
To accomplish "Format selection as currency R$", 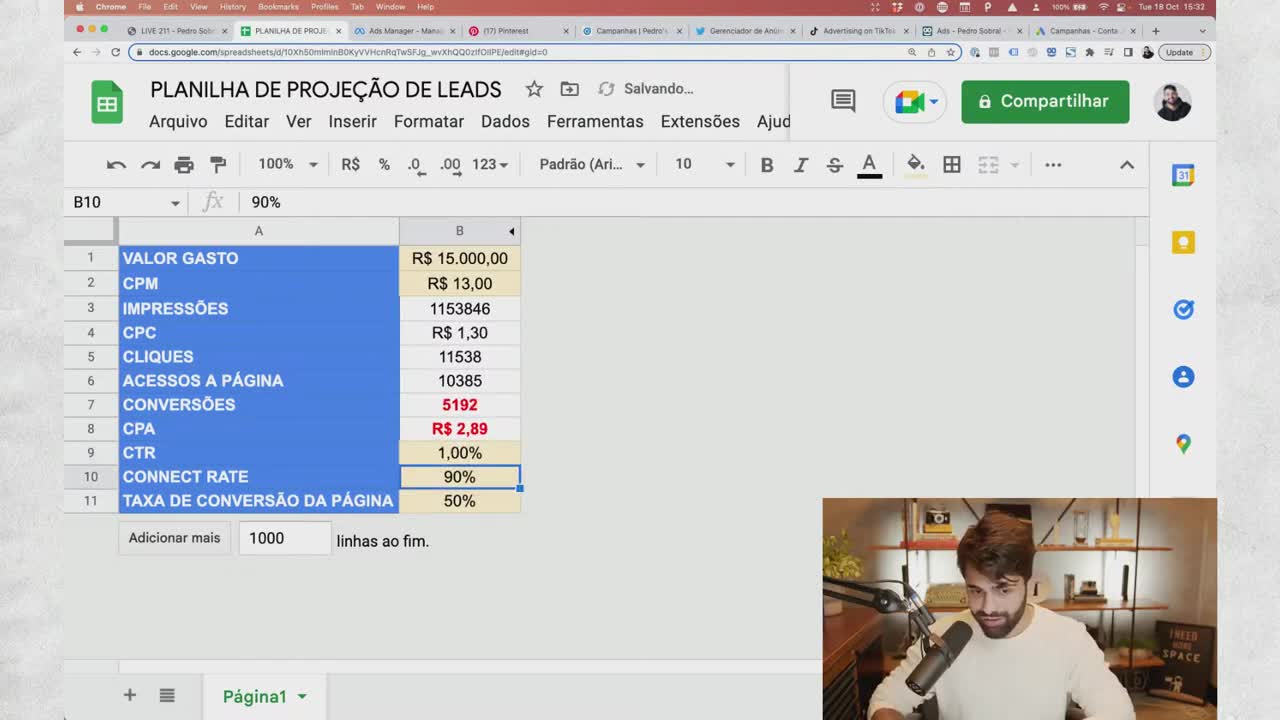I will click(x=350, y=165).
